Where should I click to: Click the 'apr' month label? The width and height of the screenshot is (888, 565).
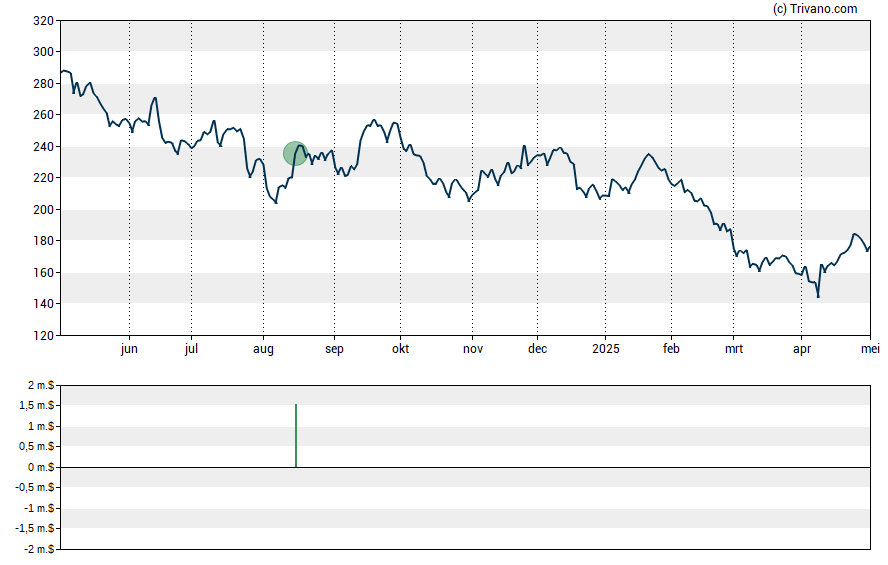point(802,349)
